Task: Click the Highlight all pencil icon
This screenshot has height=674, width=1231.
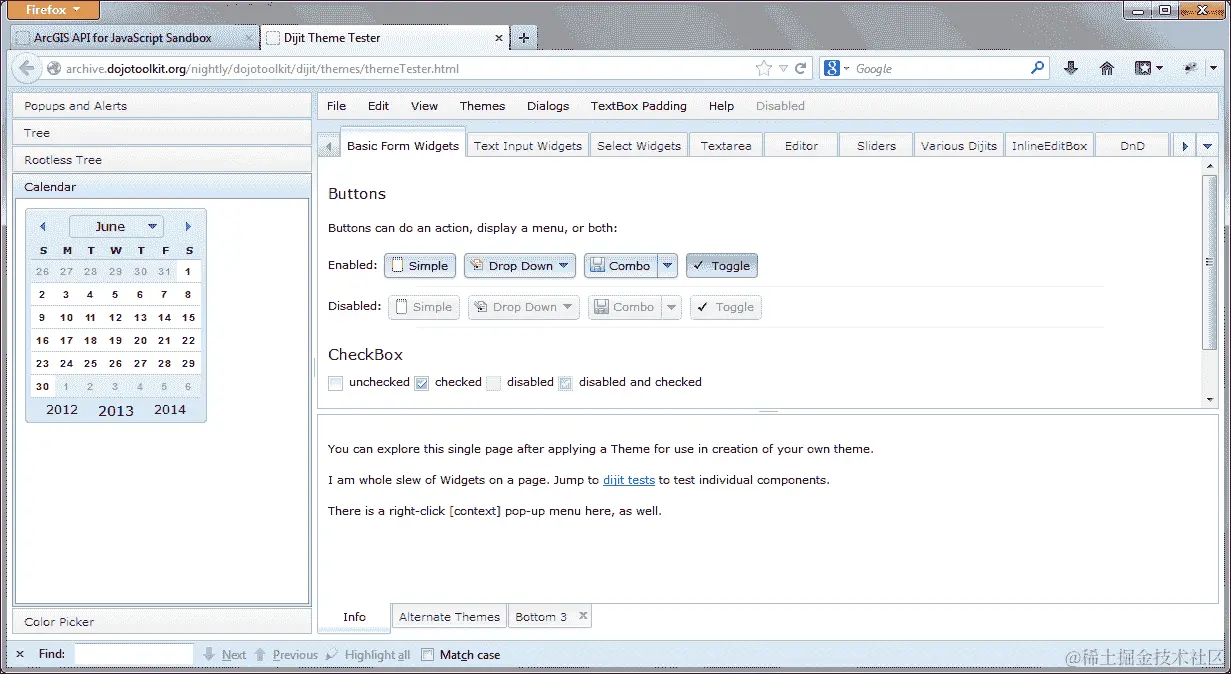Action: coord(332,654)
